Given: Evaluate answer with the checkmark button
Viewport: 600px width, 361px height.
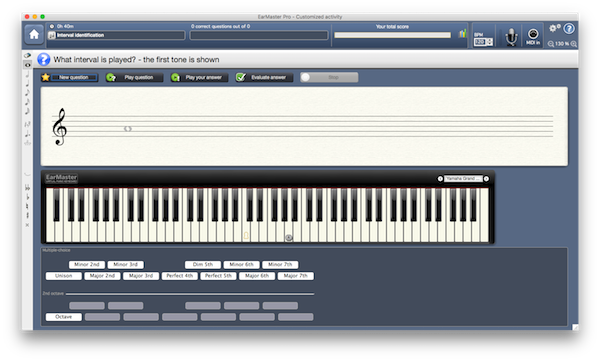Looking at the screenshot, I should 264,77.
